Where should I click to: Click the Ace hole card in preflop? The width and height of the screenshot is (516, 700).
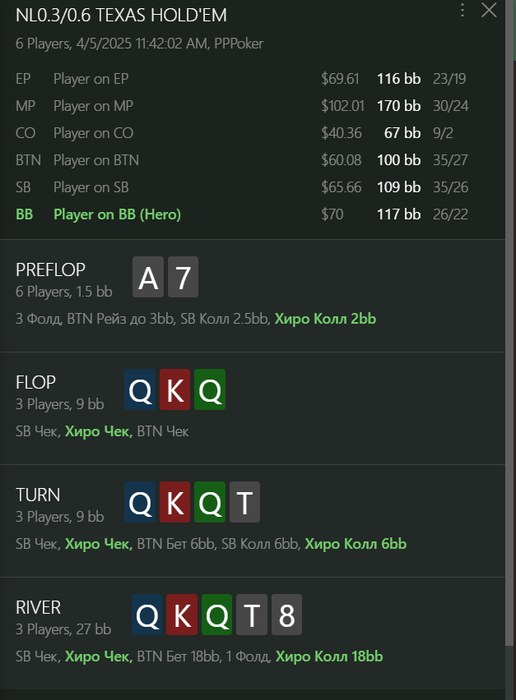[x=148, y=277]
